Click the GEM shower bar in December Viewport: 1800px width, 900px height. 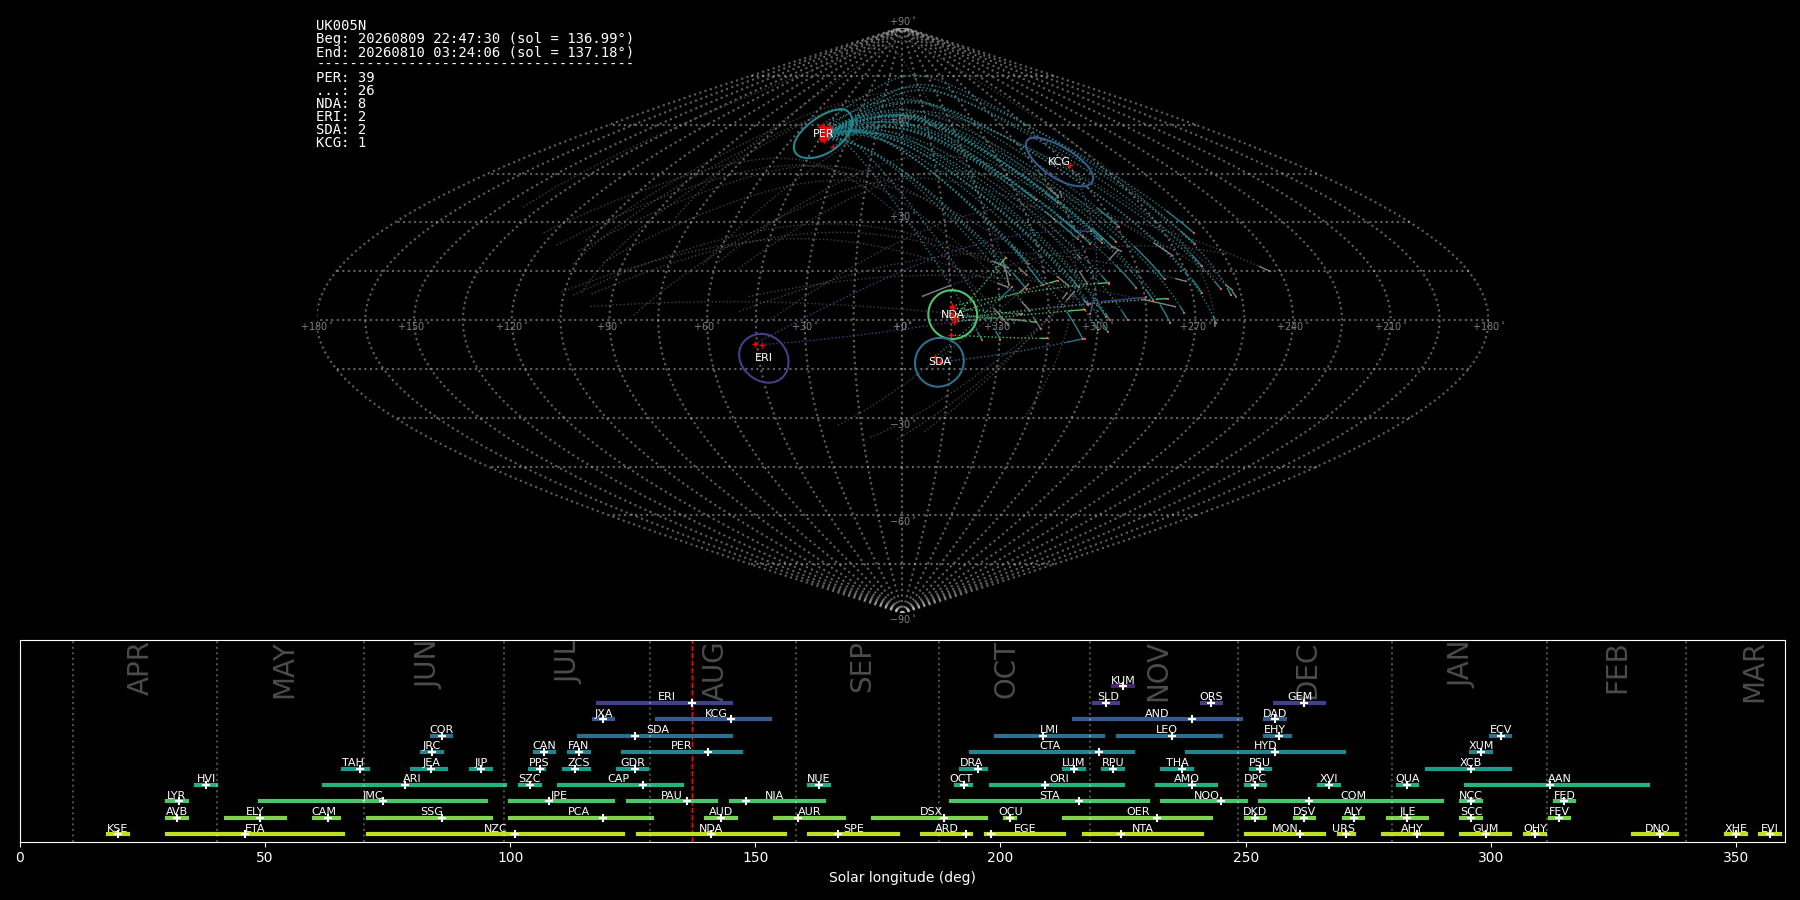[1299, 703]
